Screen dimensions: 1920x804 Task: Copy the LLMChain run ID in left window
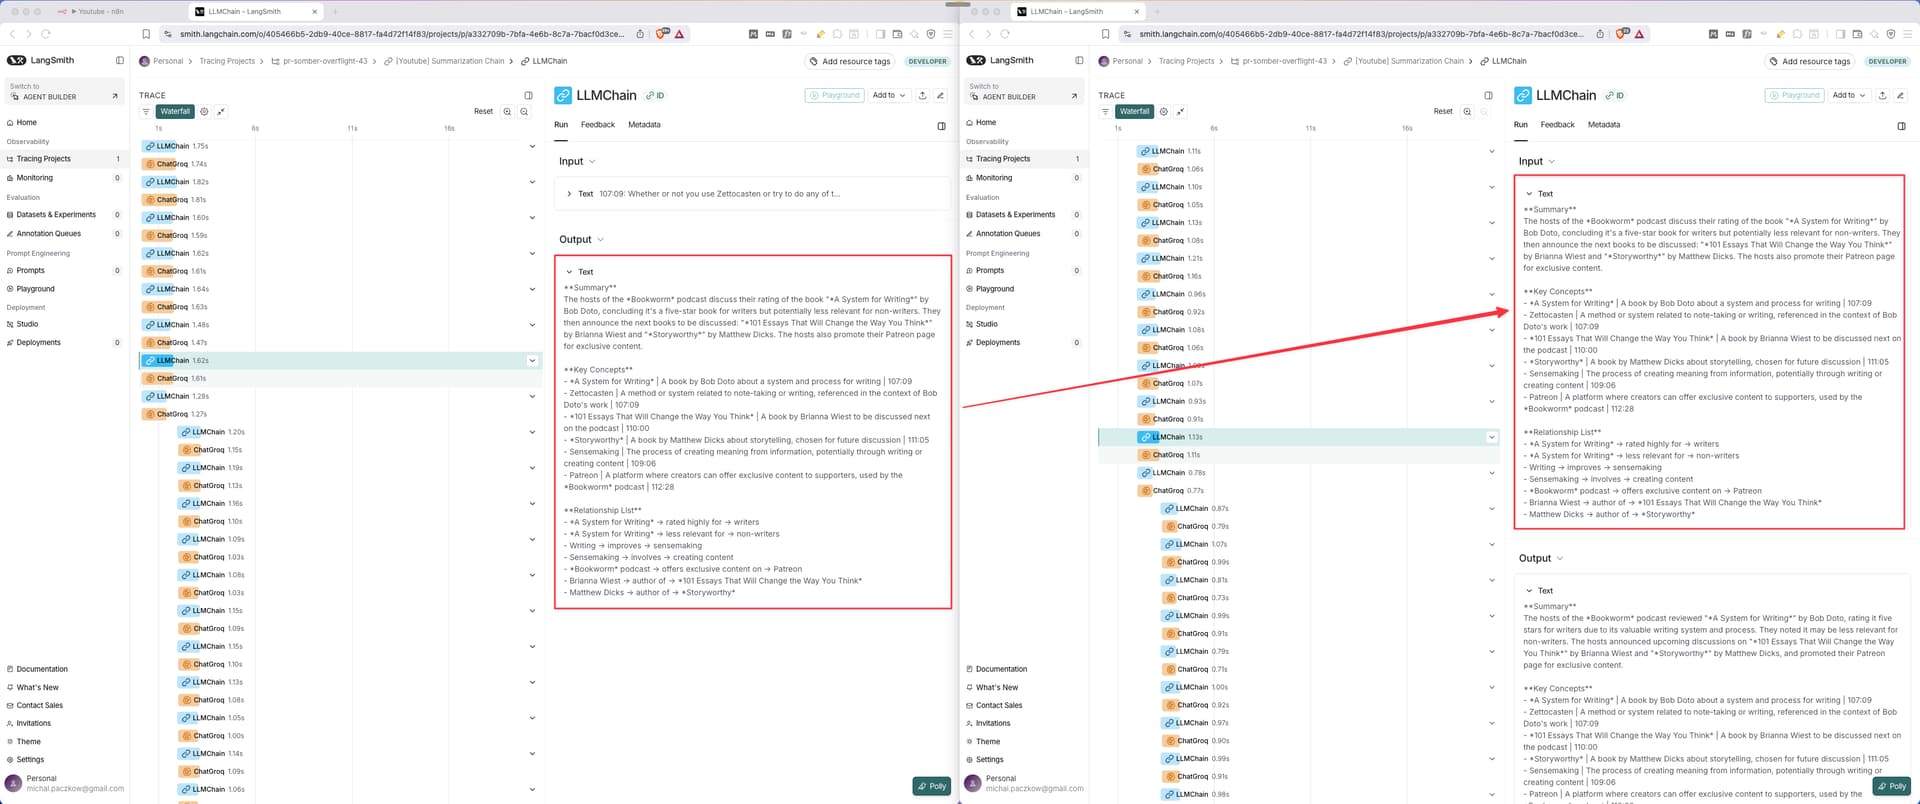(x=656, y=95)
